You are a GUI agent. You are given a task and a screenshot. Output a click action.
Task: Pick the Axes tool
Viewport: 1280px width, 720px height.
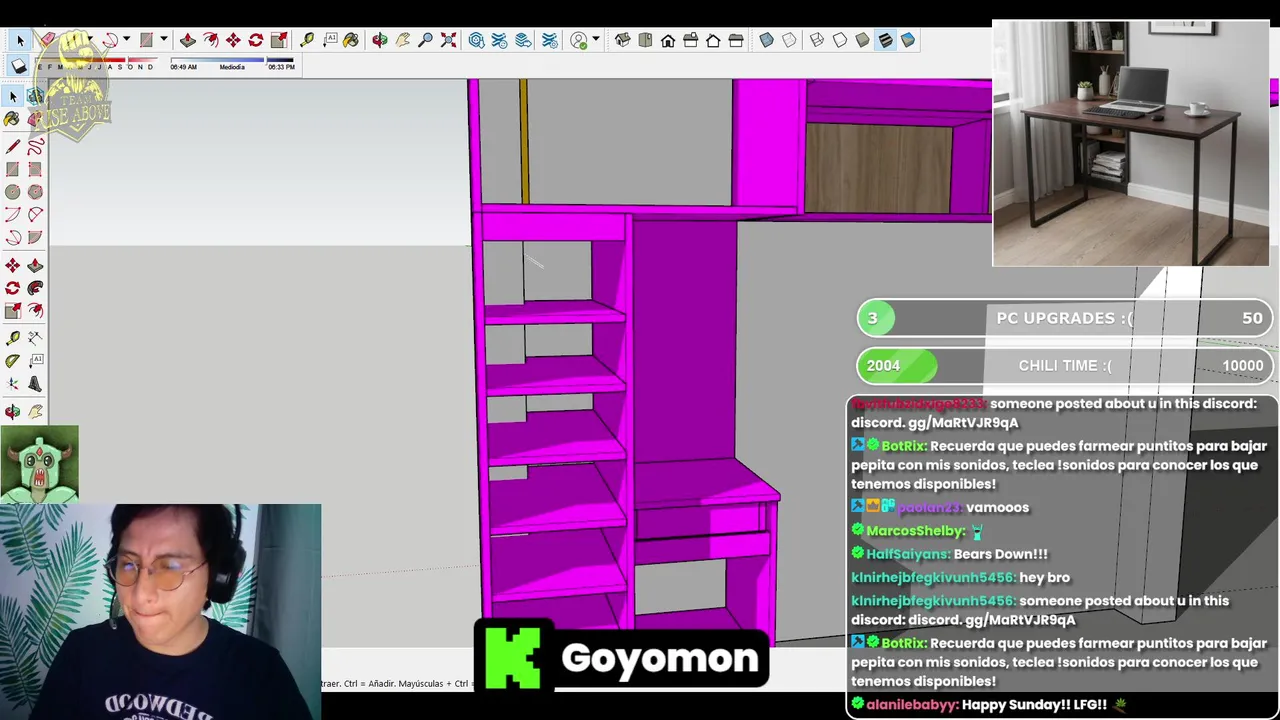13,383
